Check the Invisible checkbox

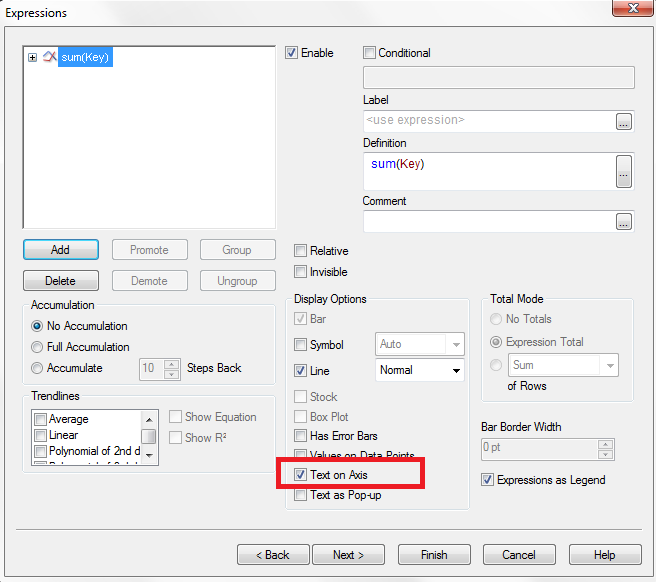(x=300, y=272)
